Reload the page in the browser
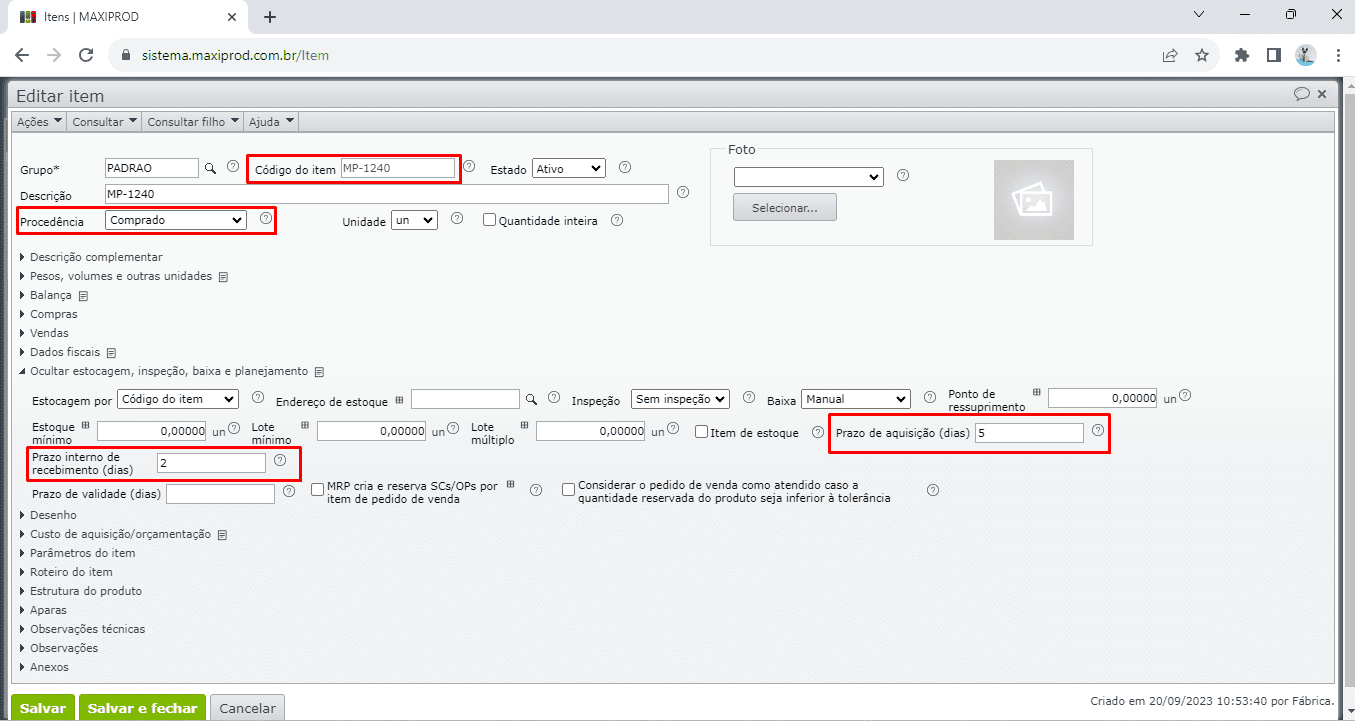Image resolution: width=1355 pixels, height=721 pixels. coord(86,56)
